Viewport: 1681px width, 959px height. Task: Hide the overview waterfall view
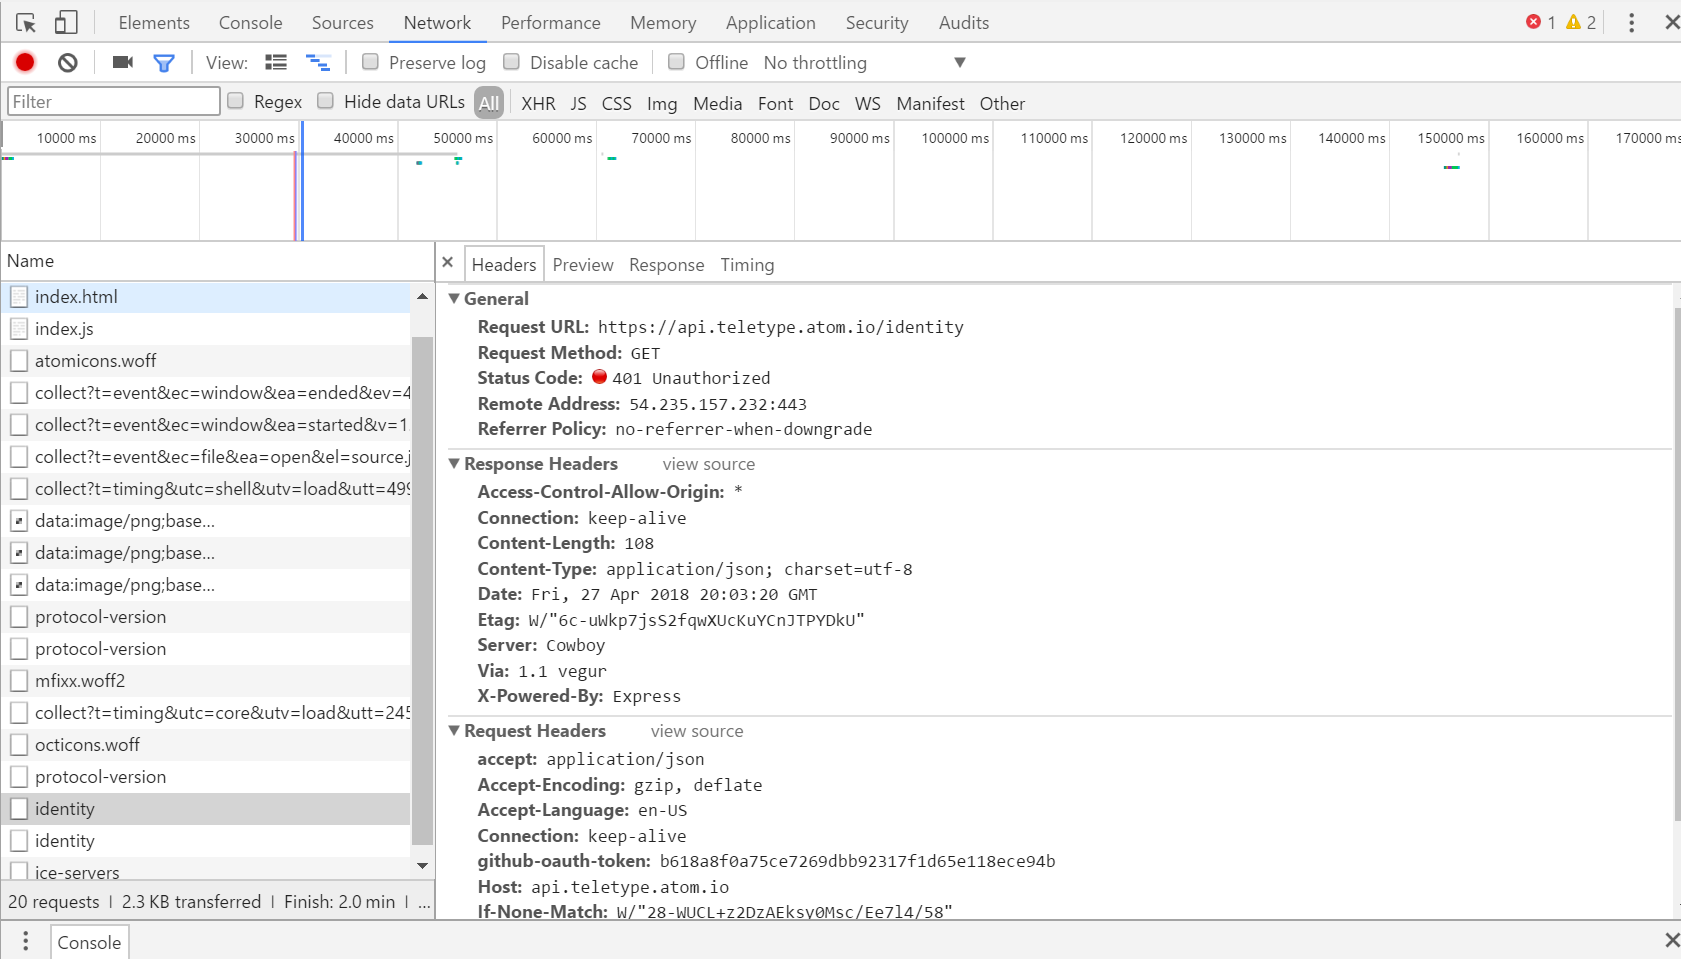[318, 62]
